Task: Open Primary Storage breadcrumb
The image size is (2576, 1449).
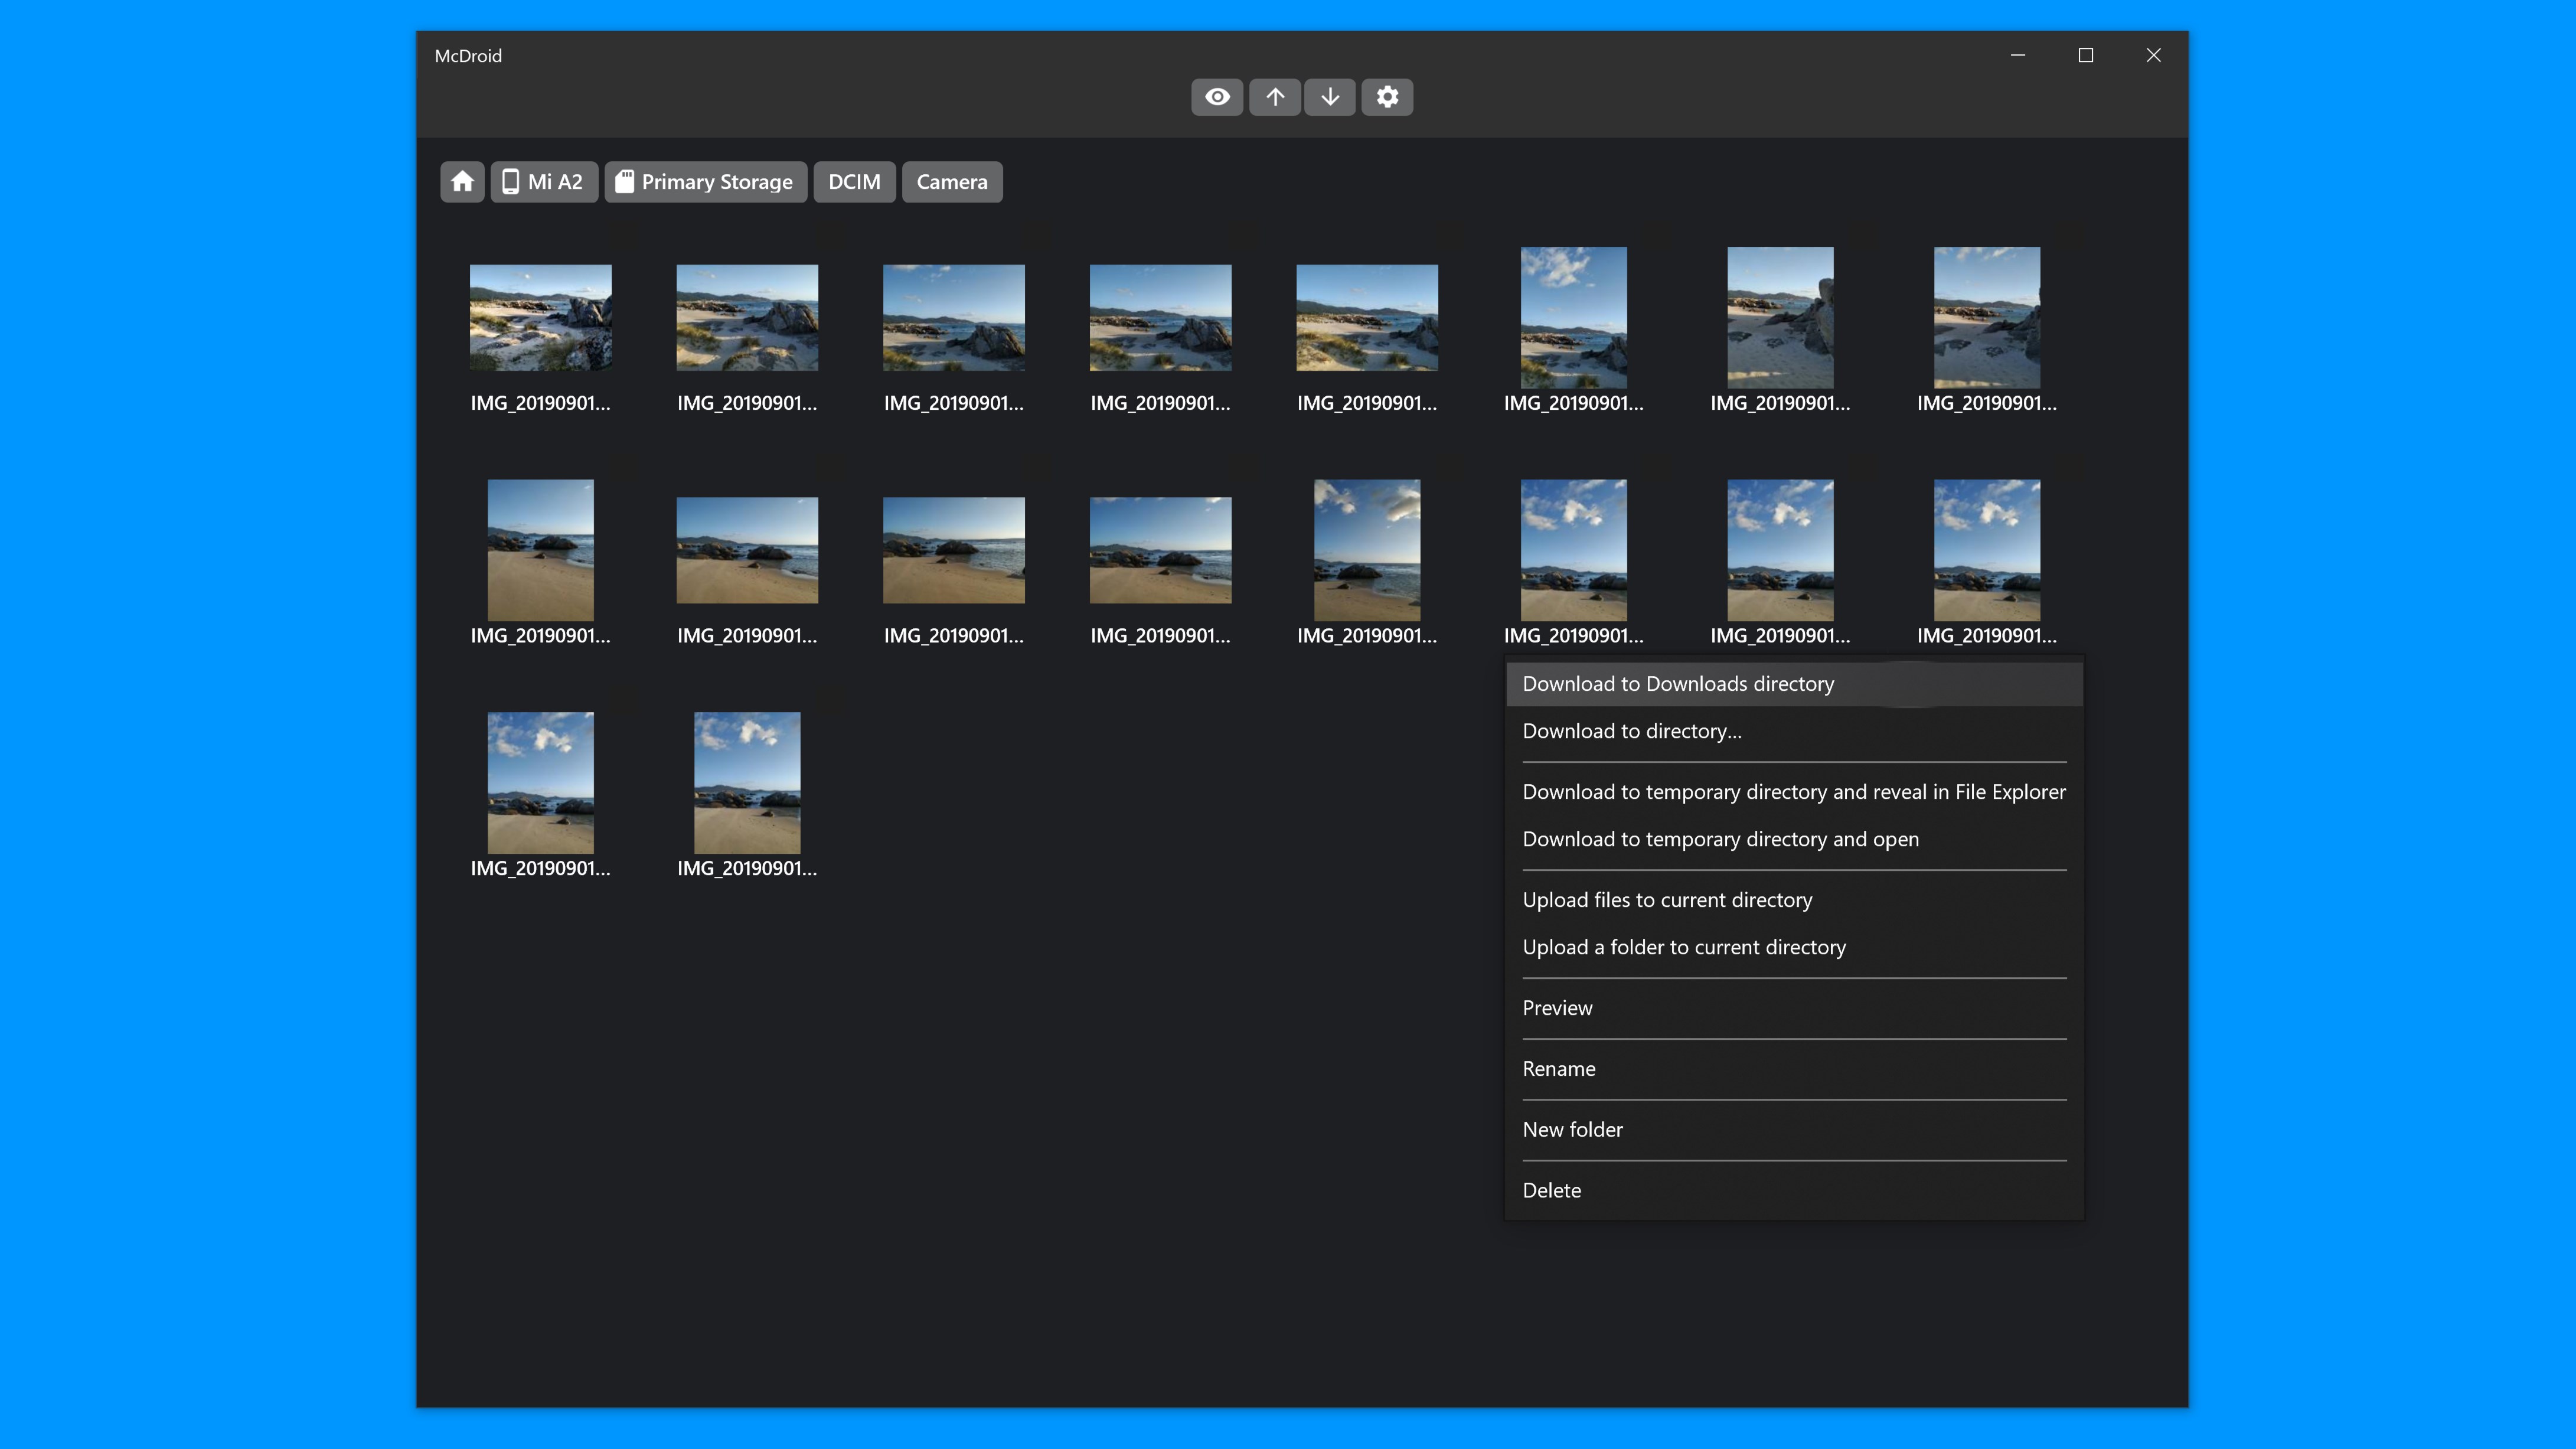Action: click(x=706, y=182)
